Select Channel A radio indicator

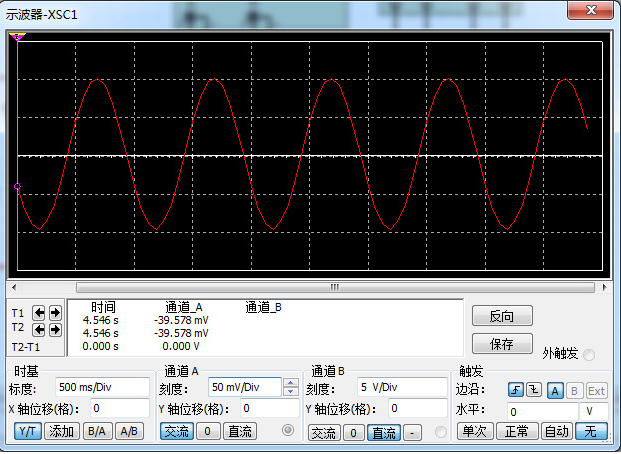289,432
